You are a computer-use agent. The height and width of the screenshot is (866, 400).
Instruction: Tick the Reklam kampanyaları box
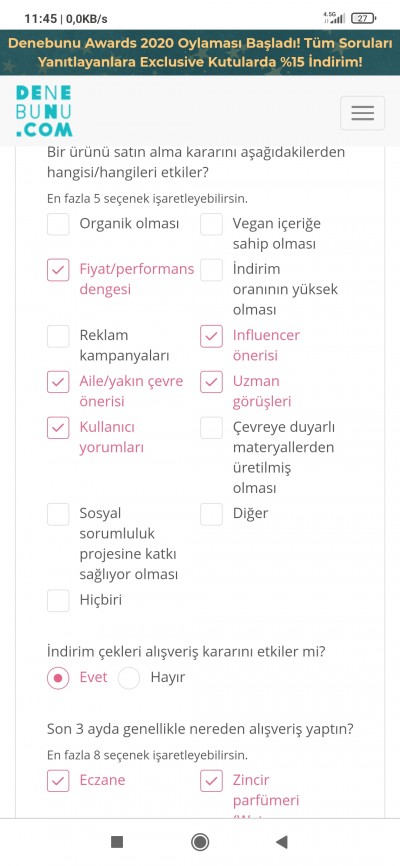pos(58,336)
